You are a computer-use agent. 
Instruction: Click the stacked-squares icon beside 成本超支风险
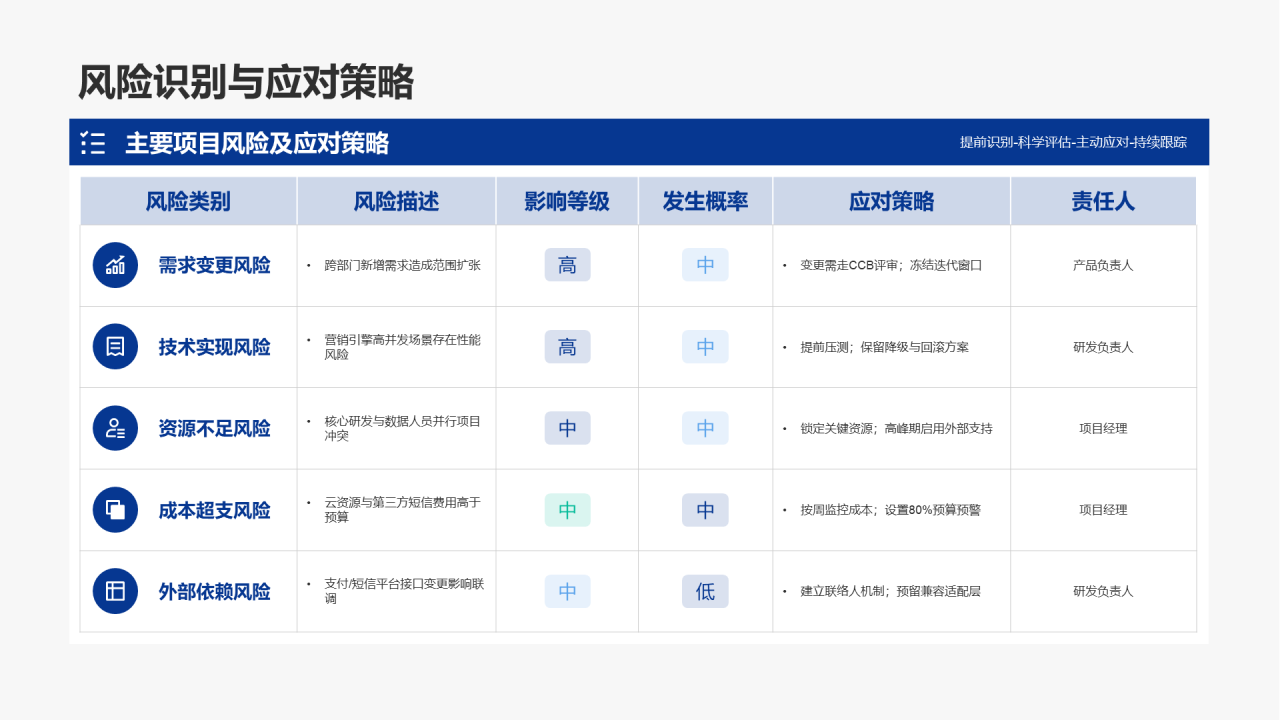(x=116, y=510)
